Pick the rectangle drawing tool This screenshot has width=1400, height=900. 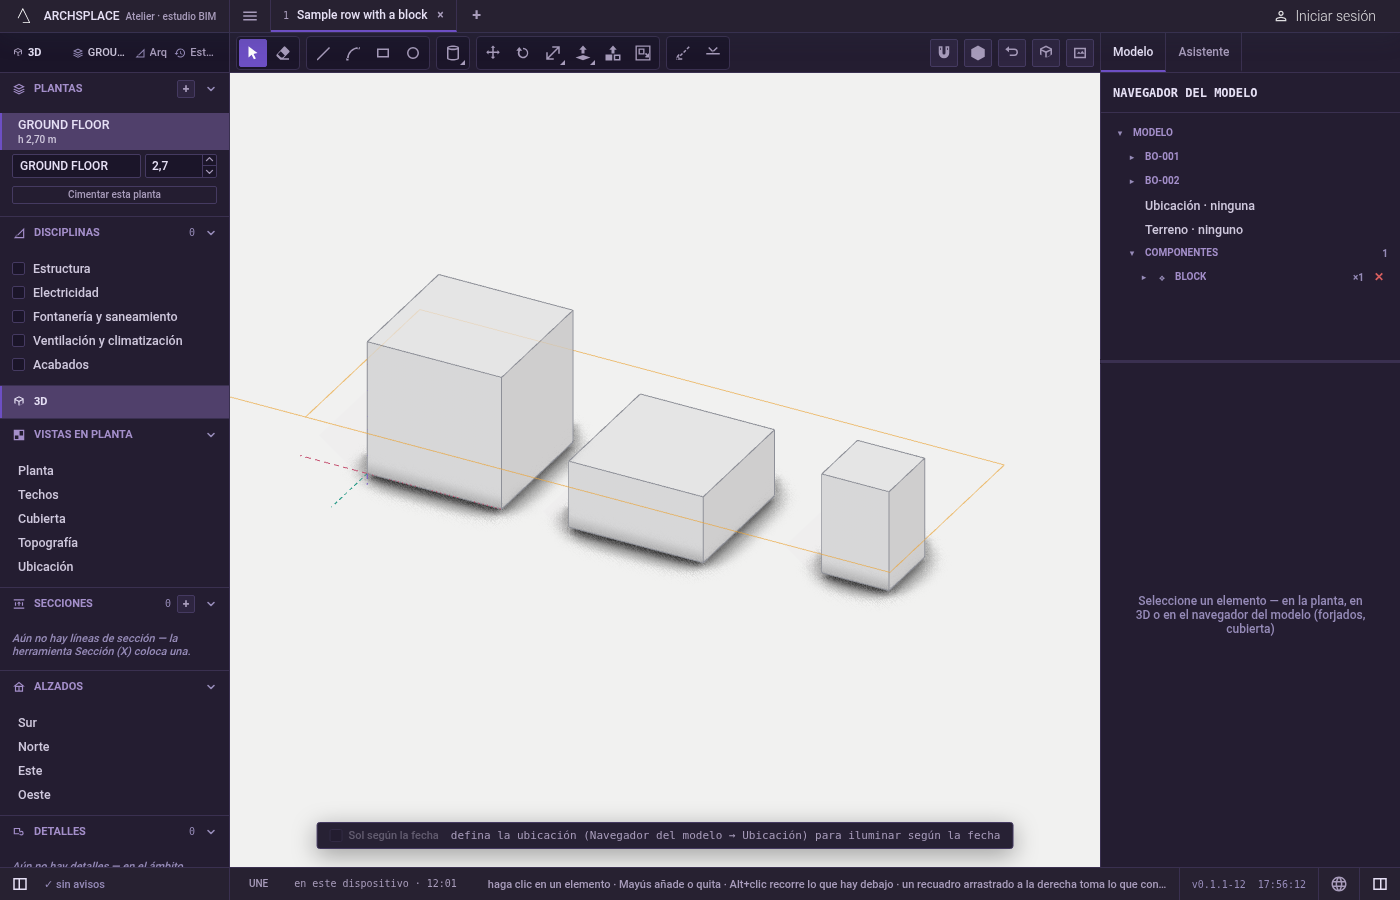coord(383,53)
